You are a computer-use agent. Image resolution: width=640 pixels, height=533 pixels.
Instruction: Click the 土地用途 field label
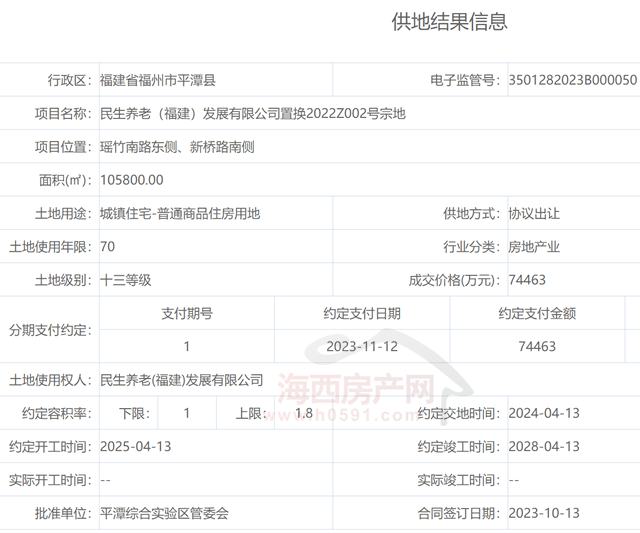[63, 213]
